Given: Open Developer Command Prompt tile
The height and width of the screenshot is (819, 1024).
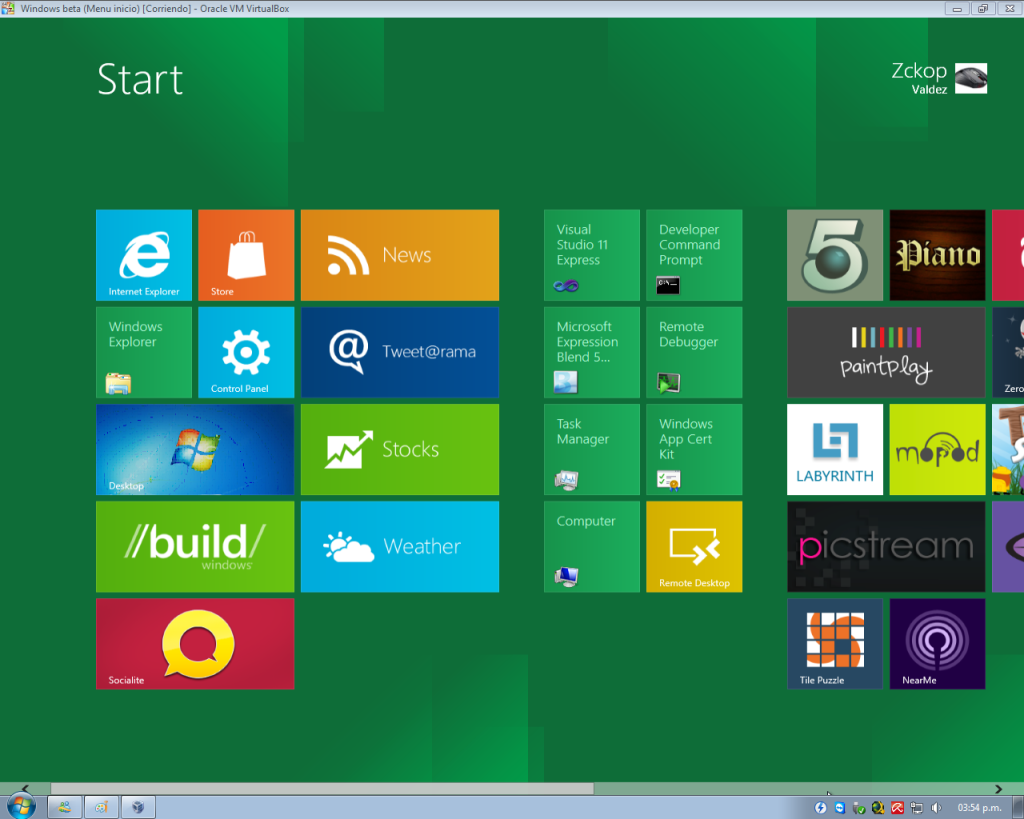Looking at the screenshot, I should [694, 255].
